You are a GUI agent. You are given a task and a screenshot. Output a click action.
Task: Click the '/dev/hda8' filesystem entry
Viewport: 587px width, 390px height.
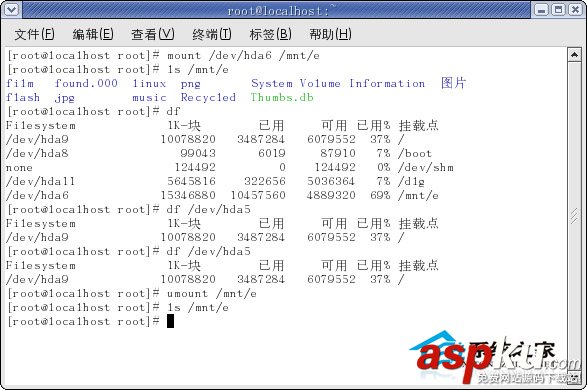tap(37, 153)
